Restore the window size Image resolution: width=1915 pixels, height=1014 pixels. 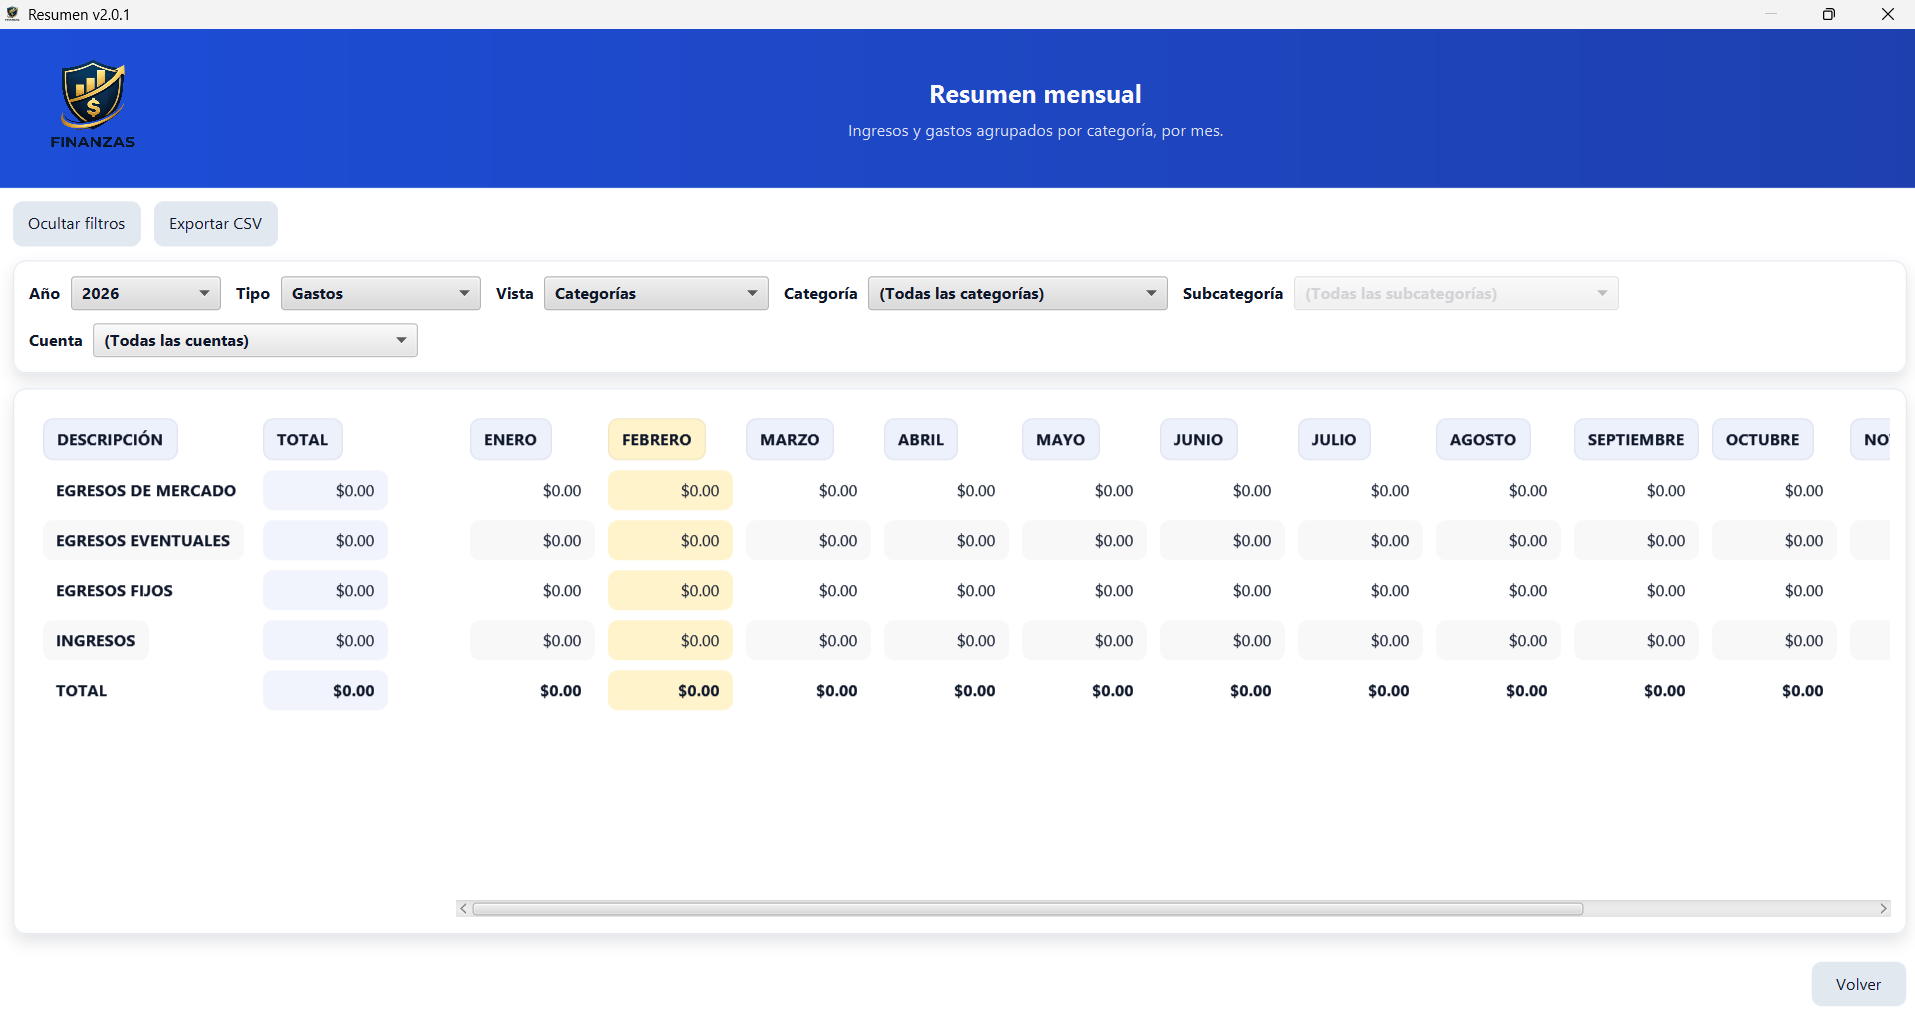coord(1828,14)
